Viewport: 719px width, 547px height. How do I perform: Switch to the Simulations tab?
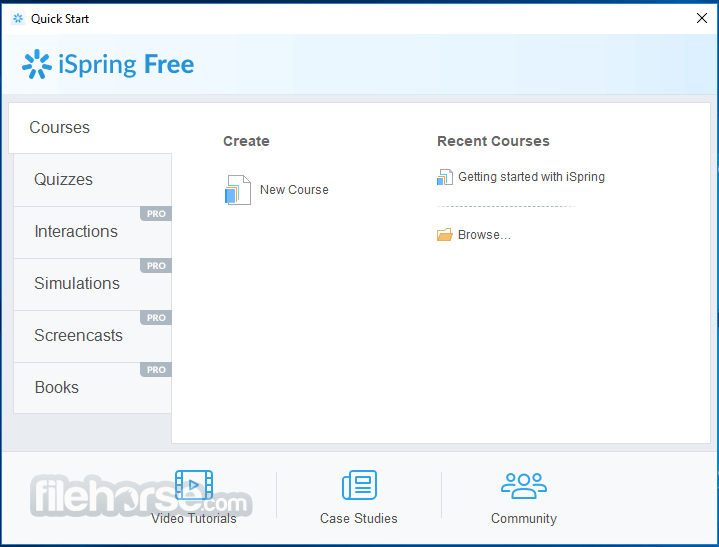(93, 284)
